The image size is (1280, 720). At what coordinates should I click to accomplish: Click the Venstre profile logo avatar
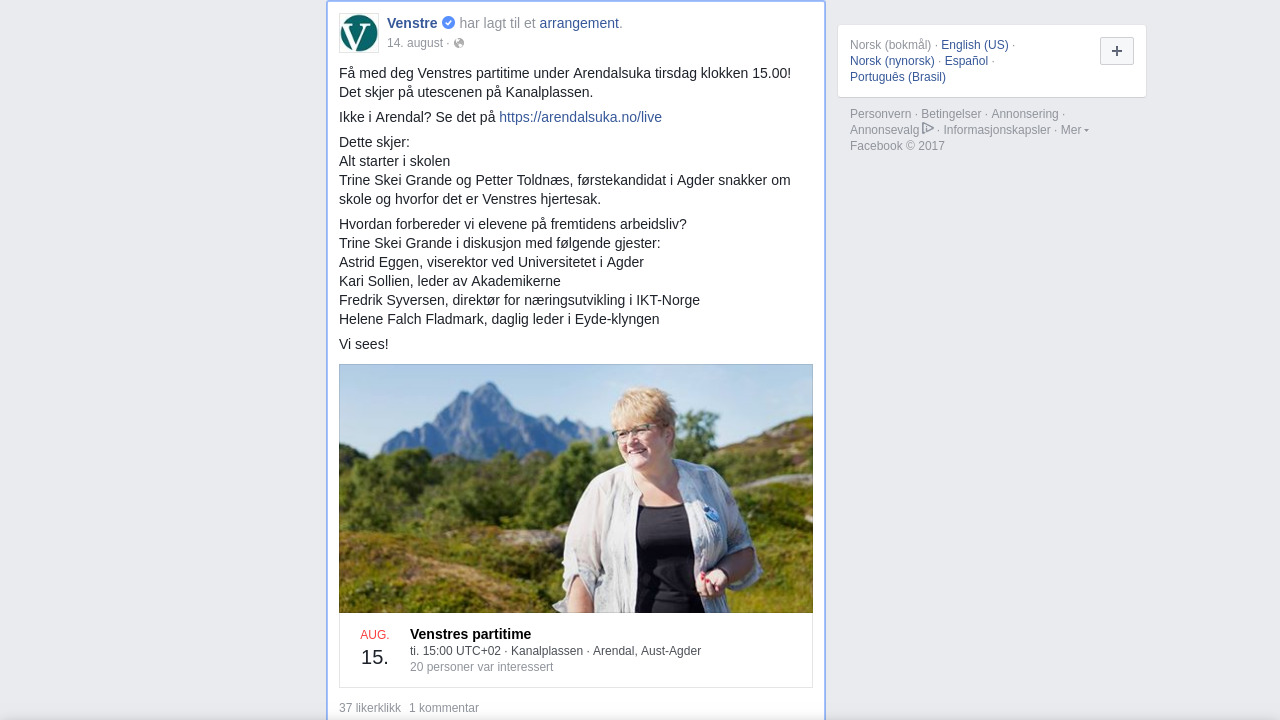[x=359, y=33]
